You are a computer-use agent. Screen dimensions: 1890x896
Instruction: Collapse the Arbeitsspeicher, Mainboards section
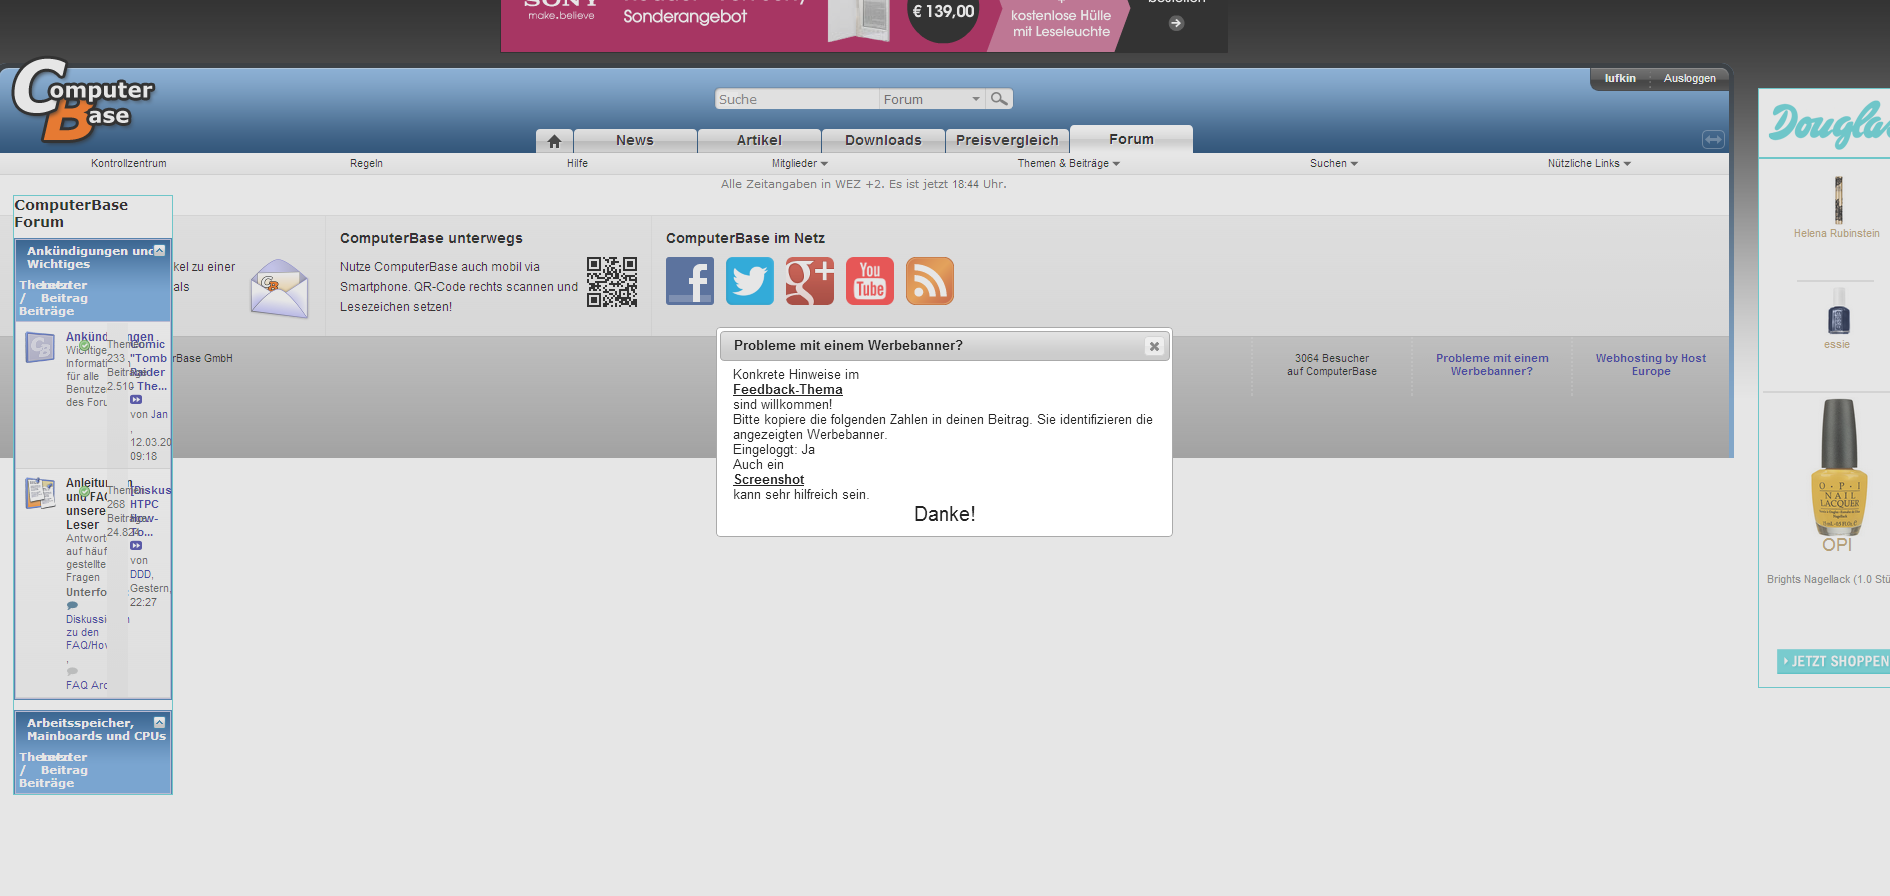[159, 722]
